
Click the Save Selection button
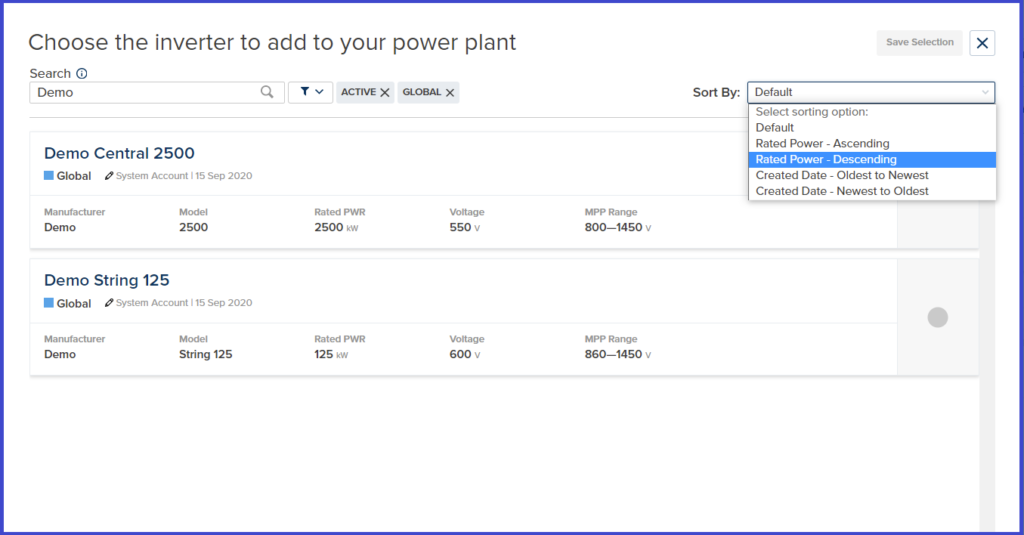(x=920, y=42)
